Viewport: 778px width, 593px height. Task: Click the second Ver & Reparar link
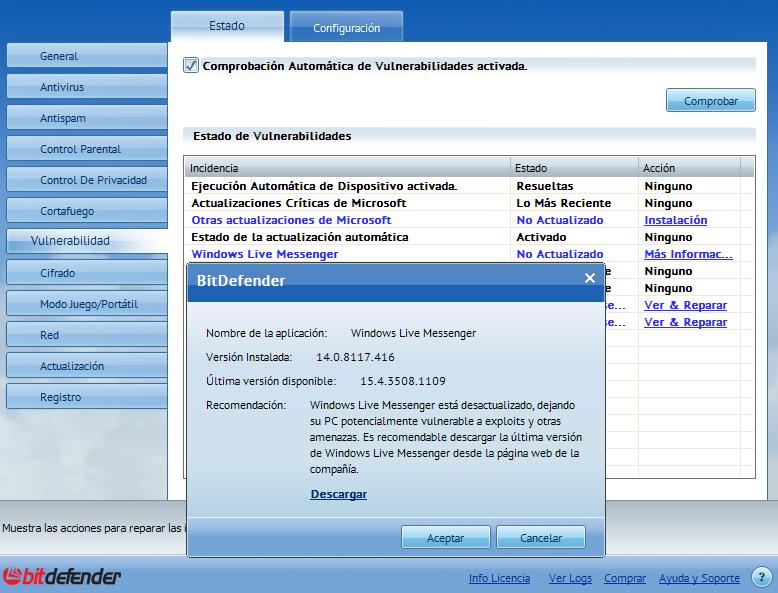(686, 322)
